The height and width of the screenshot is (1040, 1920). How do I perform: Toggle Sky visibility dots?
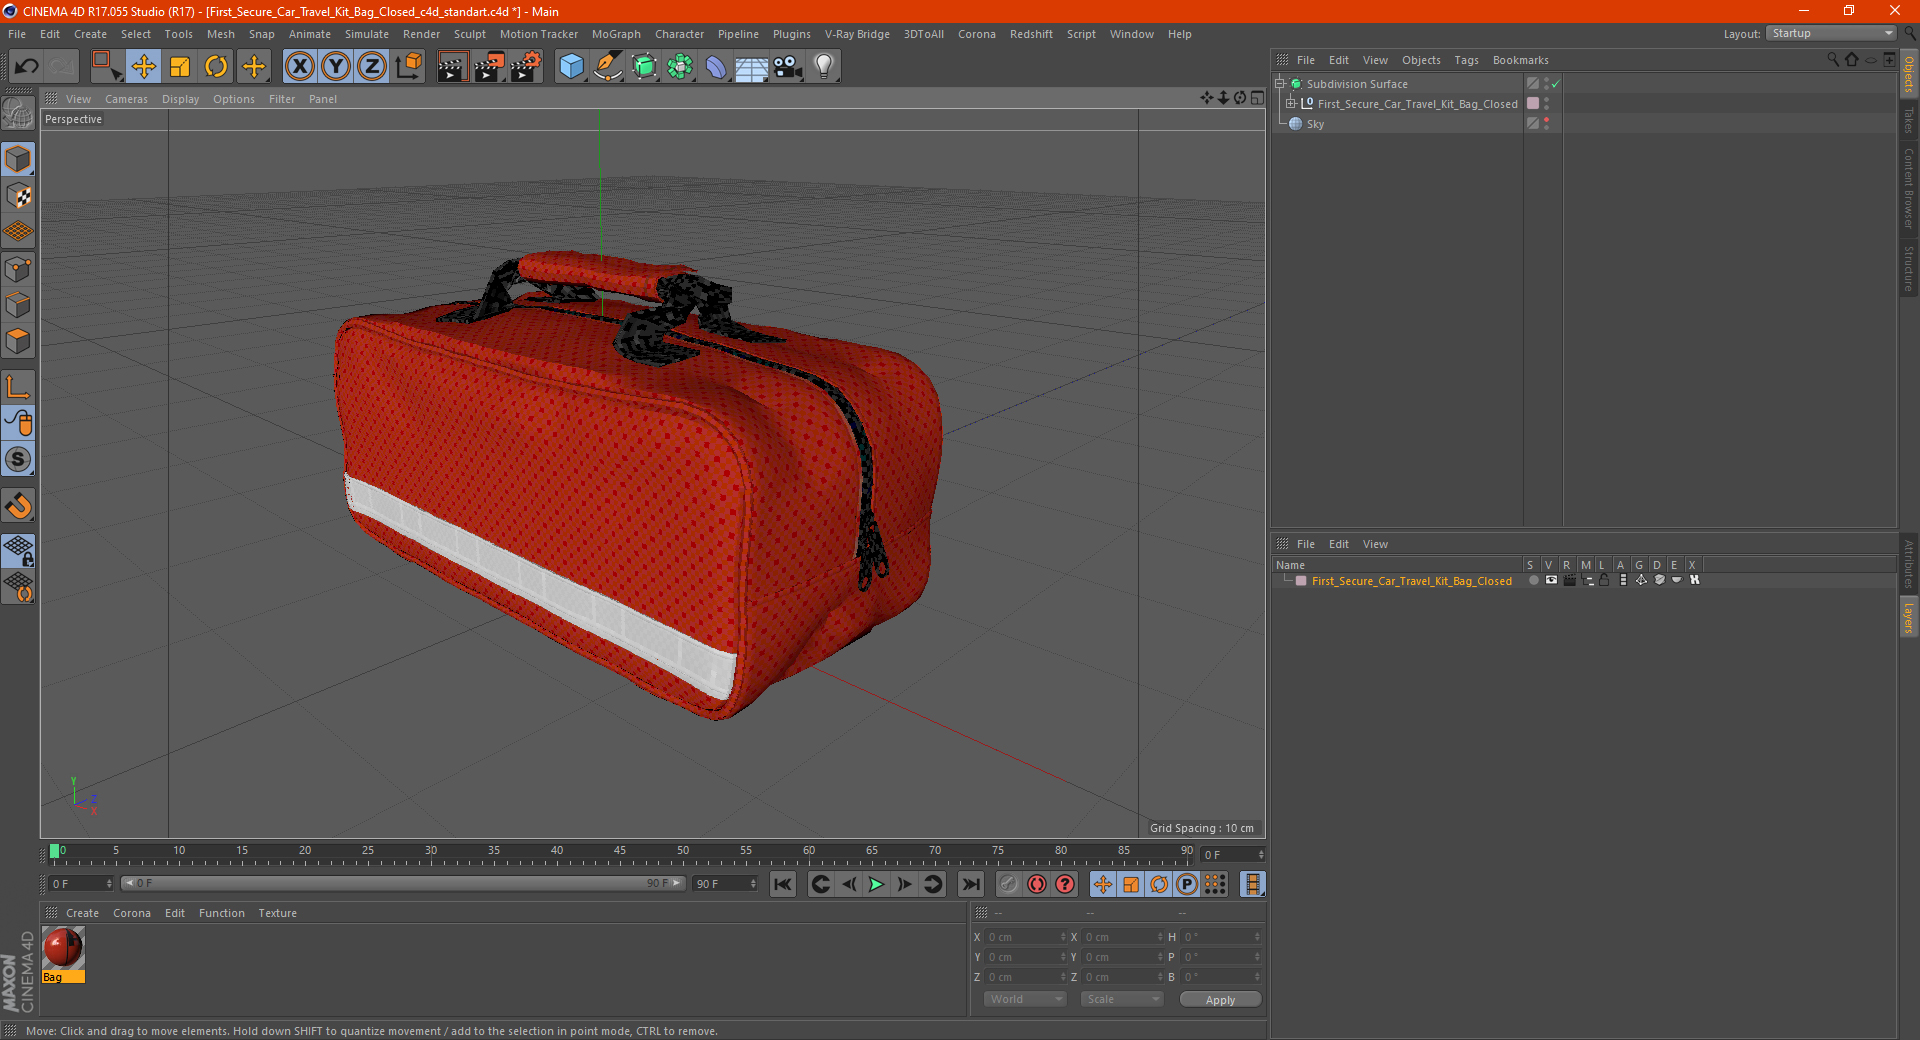[1546, 124]
